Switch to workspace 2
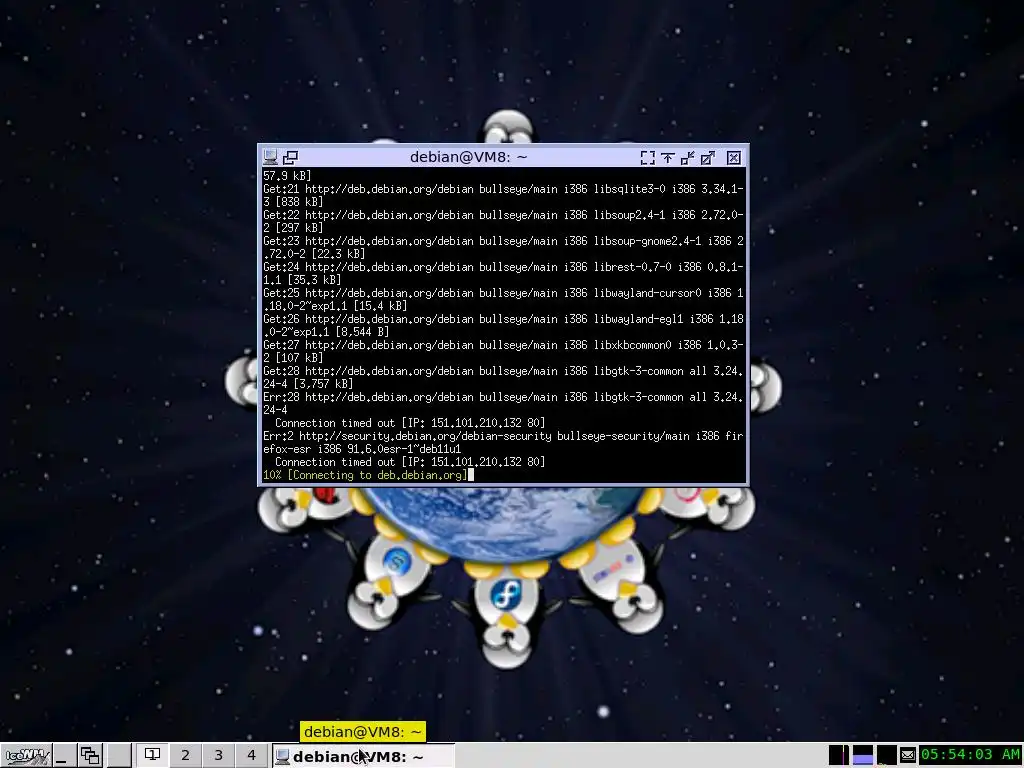 pyautogui.click(x=185, y=756)
